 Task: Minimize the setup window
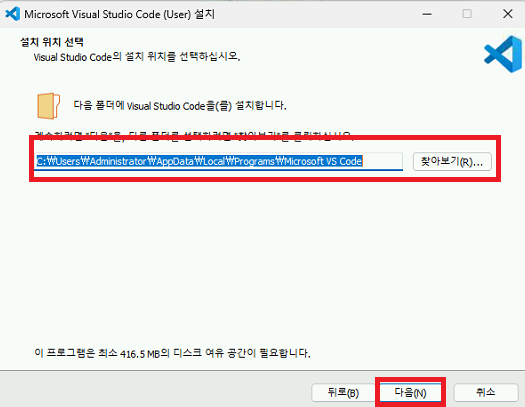(427, 14)
